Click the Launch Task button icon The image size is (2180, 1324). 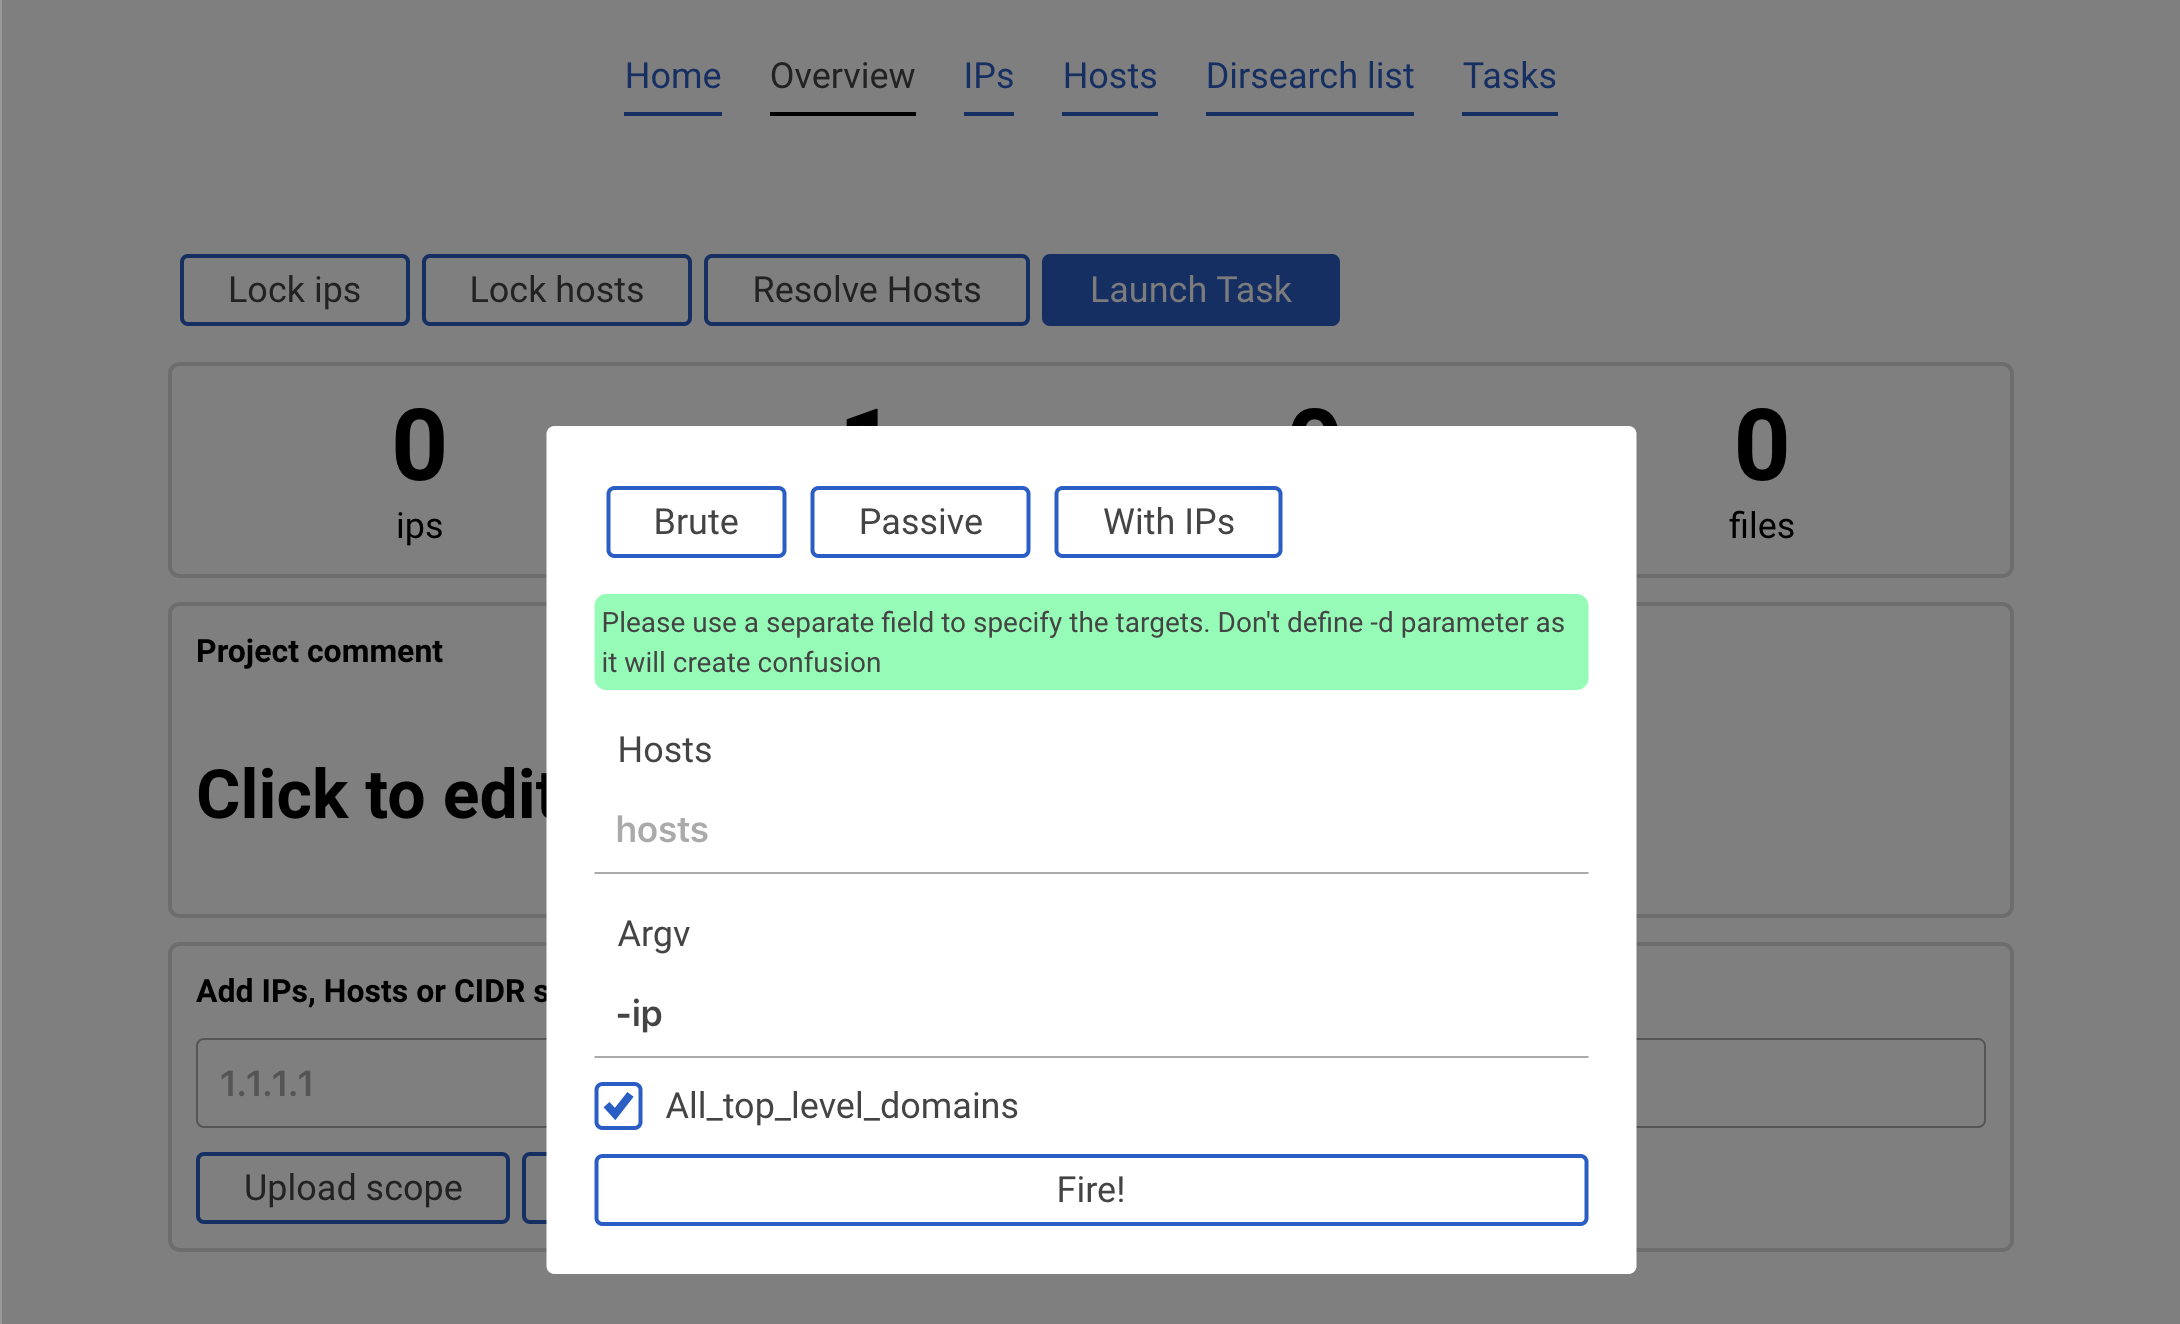tap(1190, 288)
